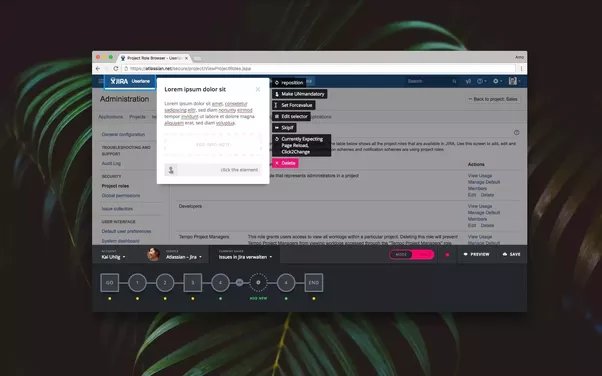Click the PREVIEW button
Viewport: 602px width, 376px height.
476,254
